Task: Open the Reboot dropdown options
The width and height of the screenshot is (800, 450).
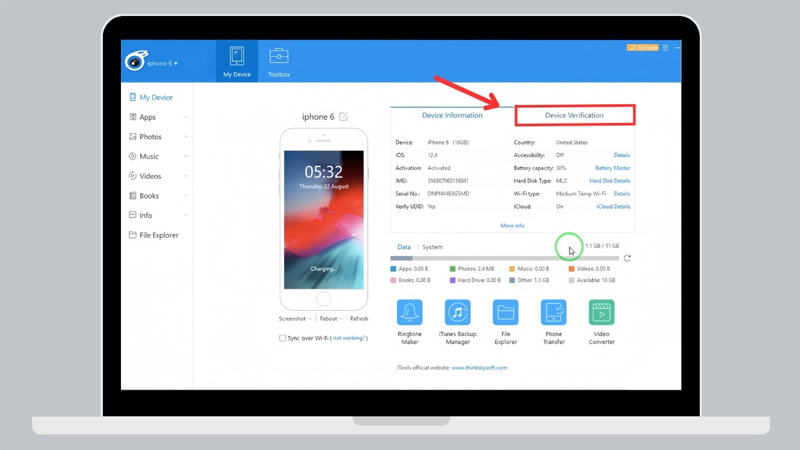Action: pyautogui.click(x=329, y=318)
